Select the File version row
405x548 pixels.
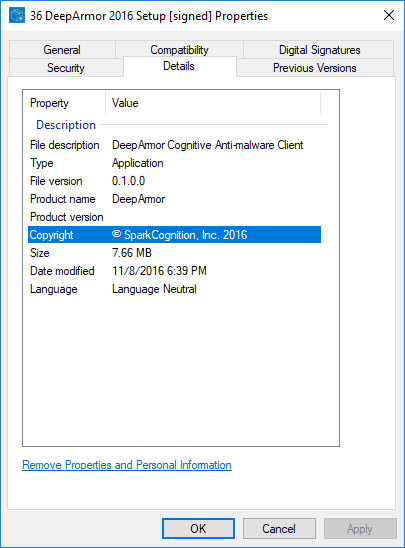pos(174,181)
